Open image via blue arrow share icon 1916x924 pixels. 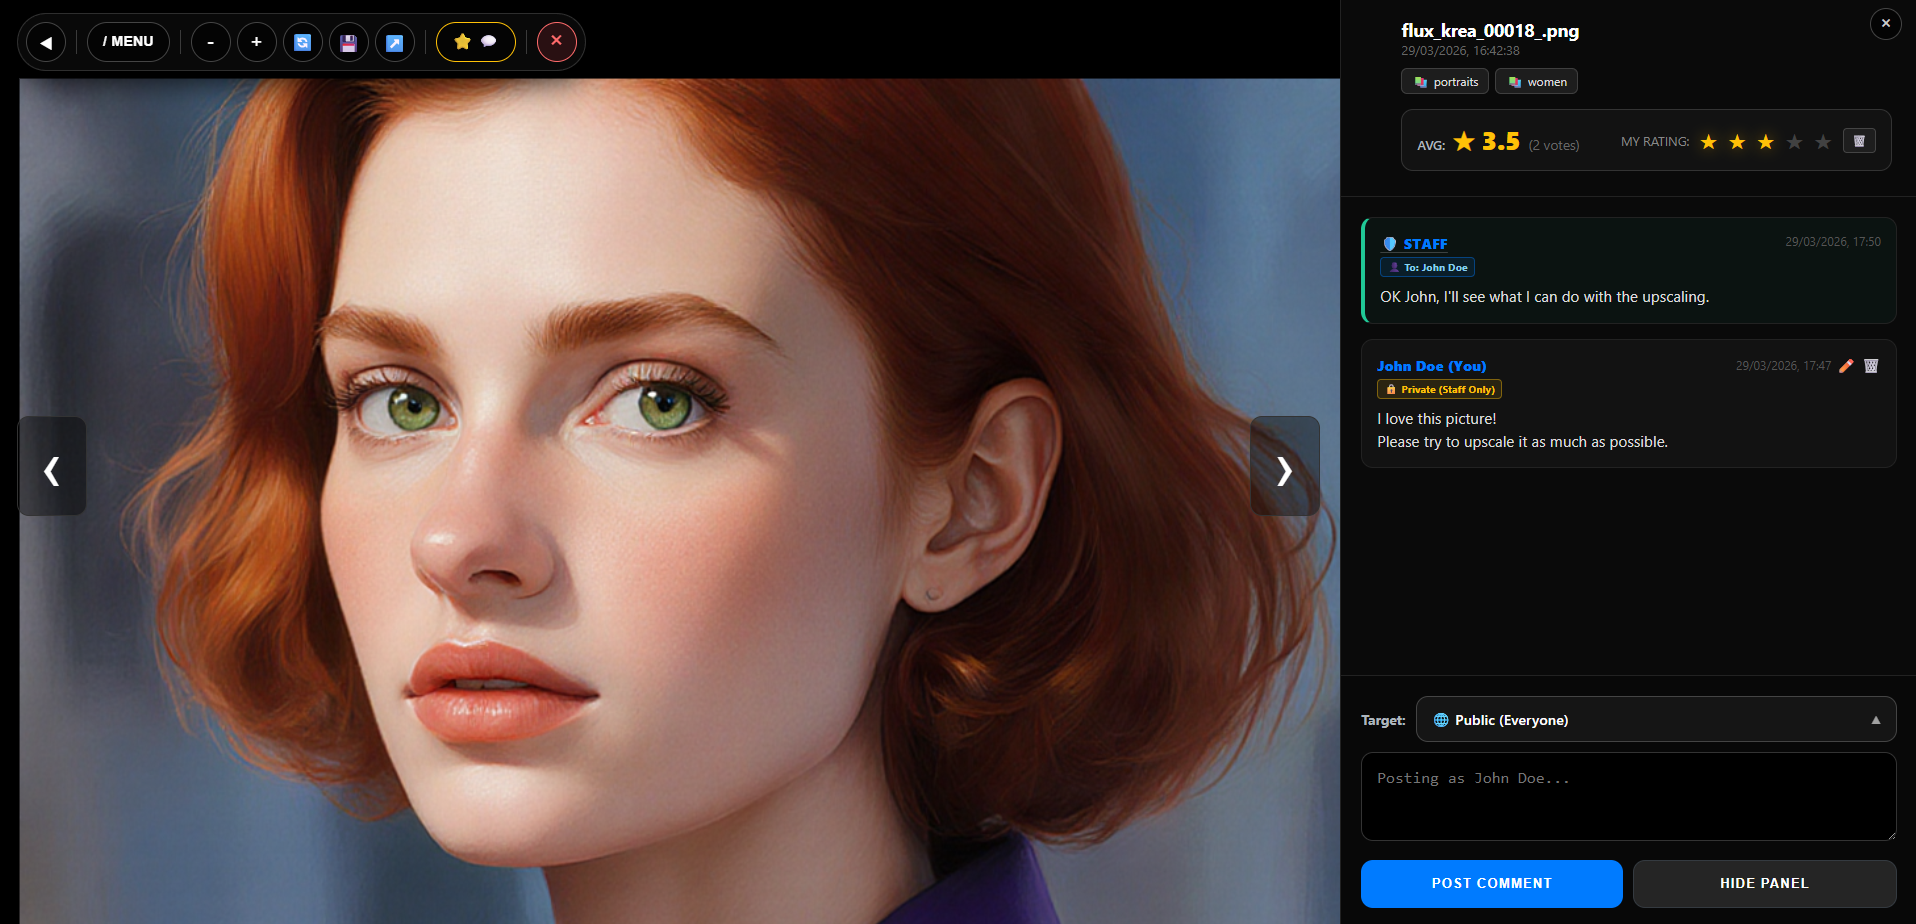pos(394,42)
